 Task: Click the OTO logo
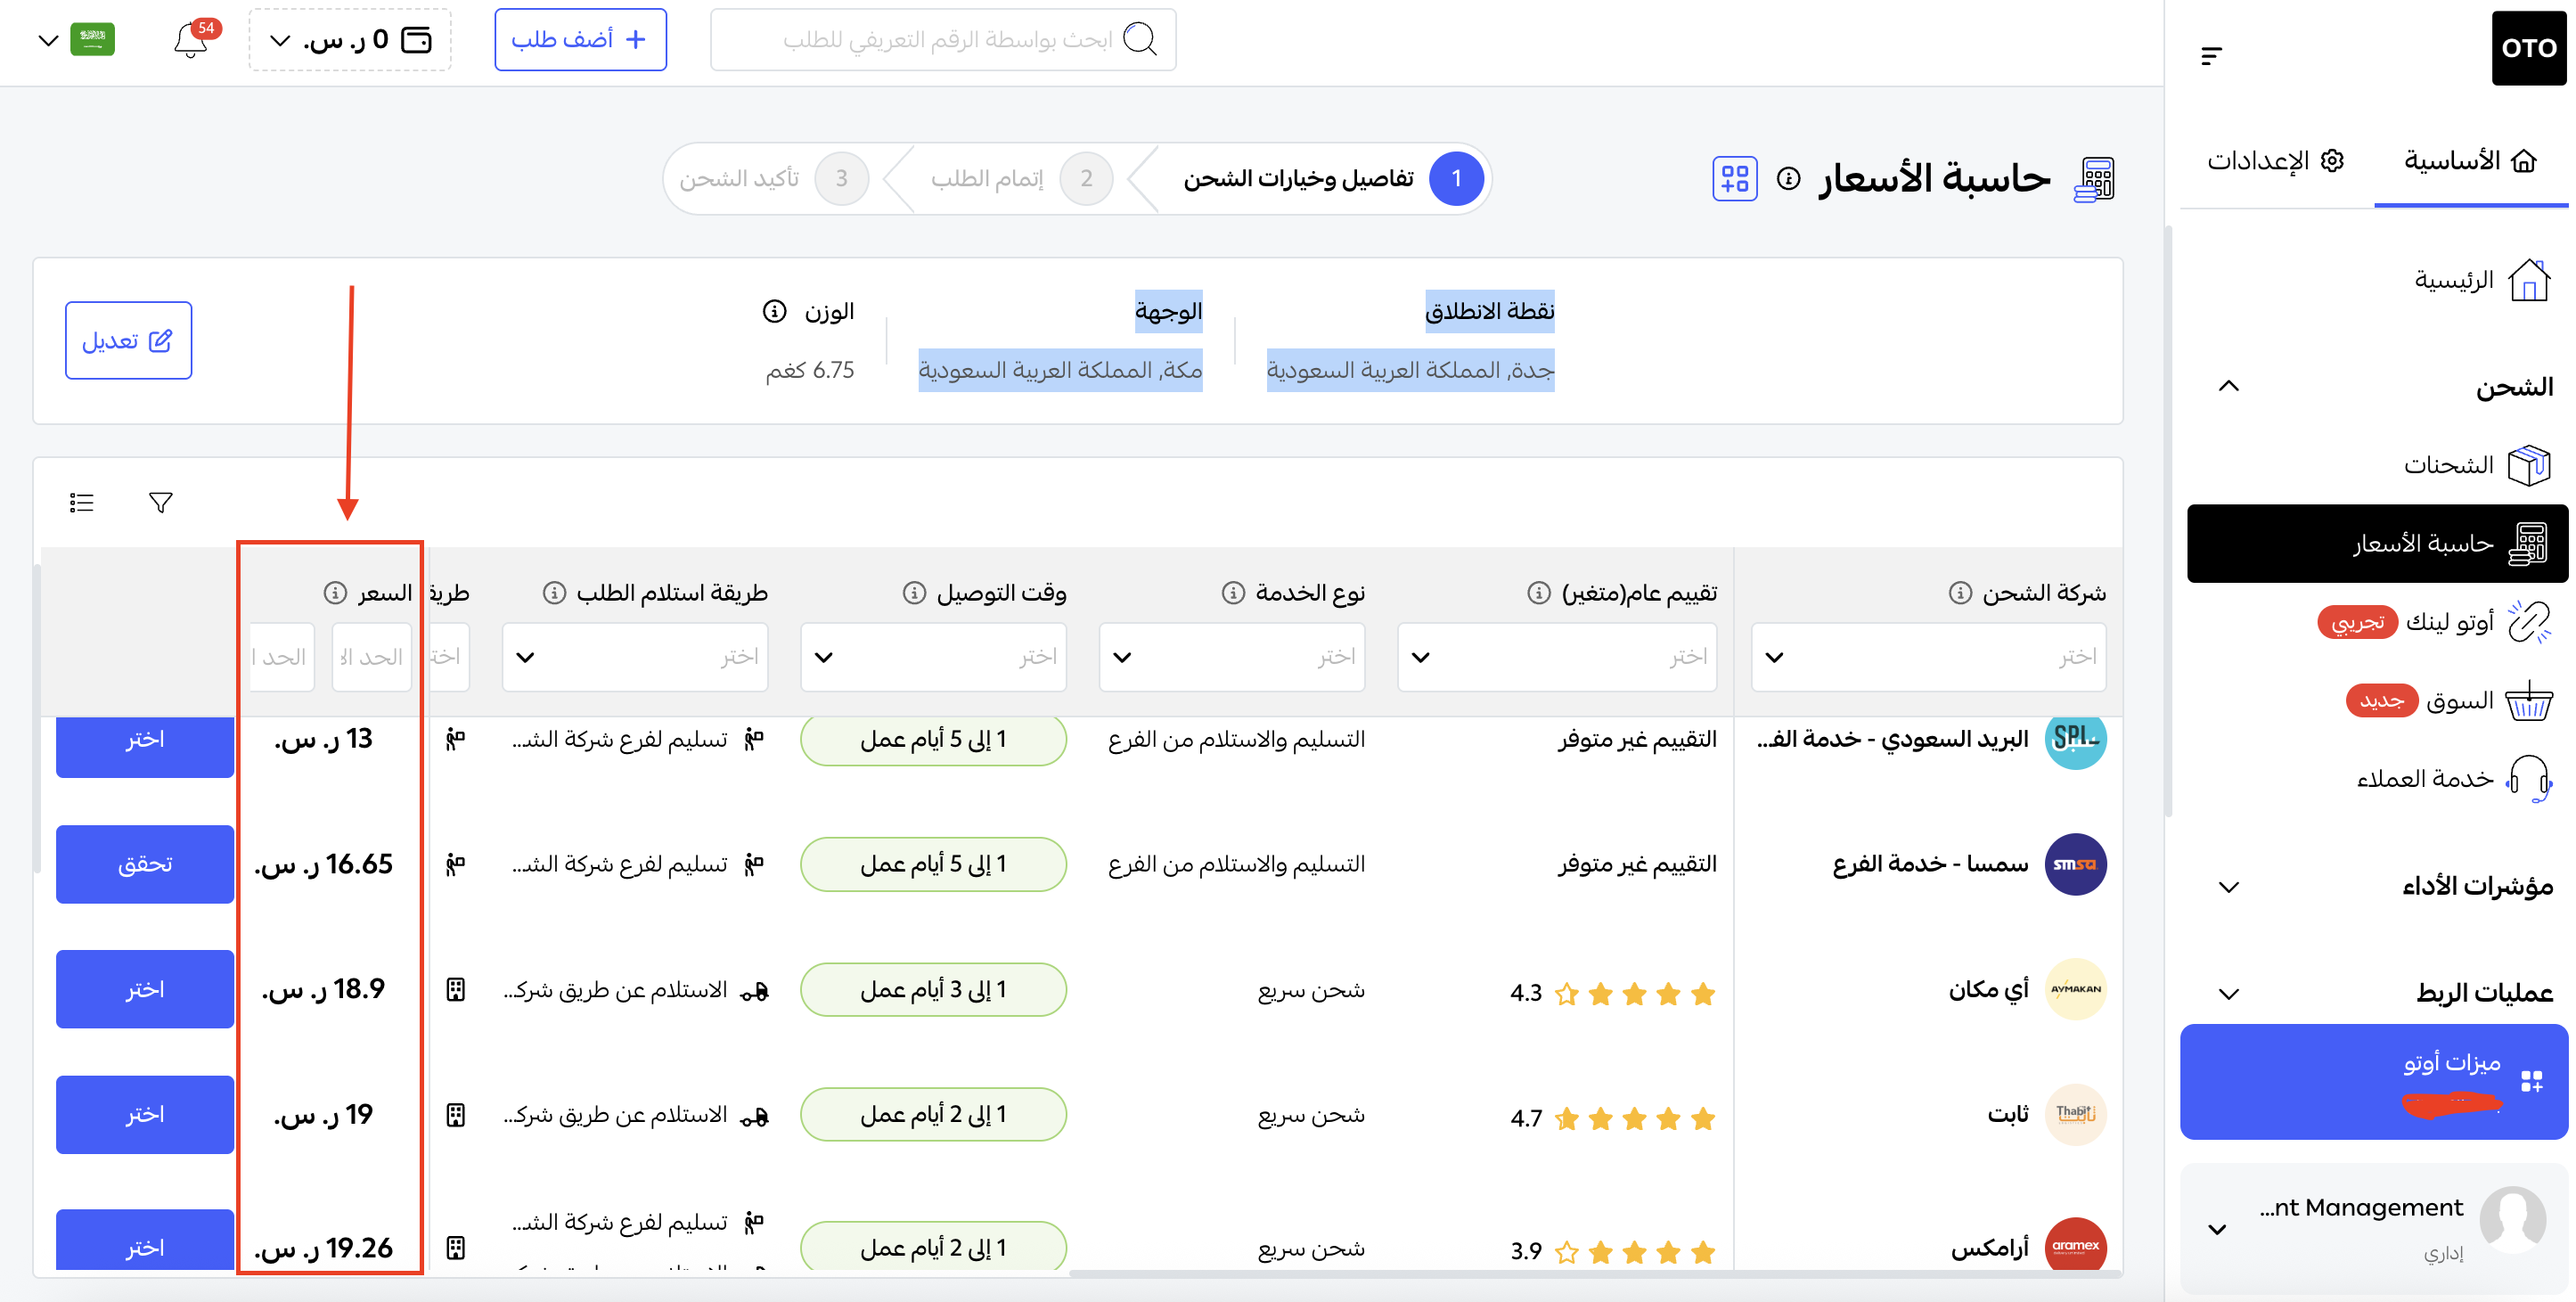[x=2528, y=48]
